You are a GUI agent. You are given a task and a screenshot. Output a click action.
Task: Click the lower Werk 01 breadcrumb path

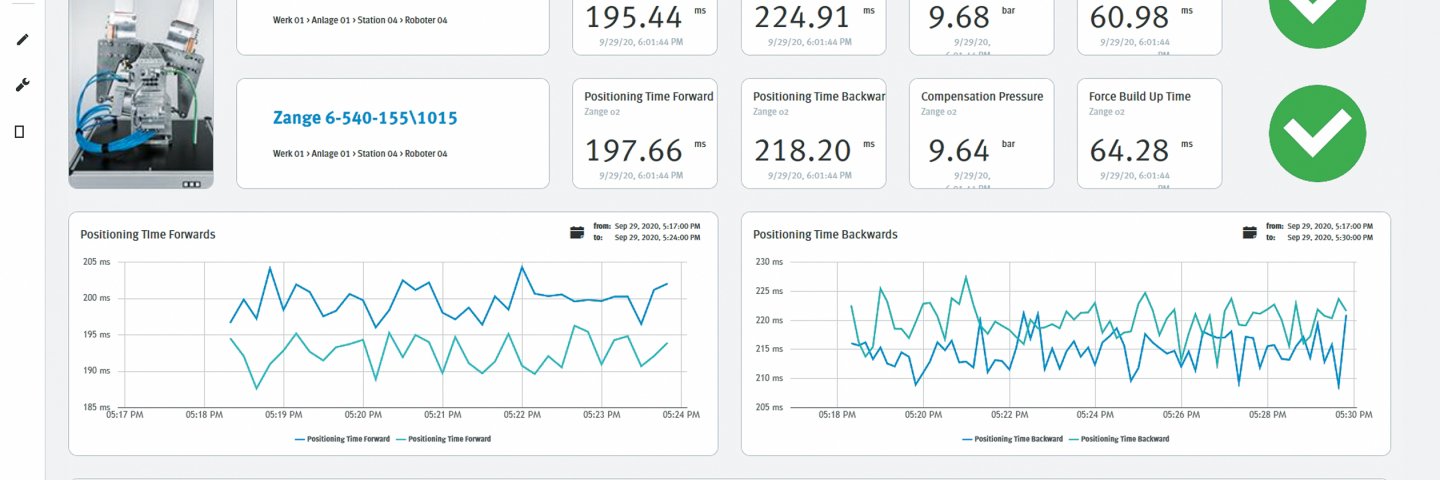(360, 154)
